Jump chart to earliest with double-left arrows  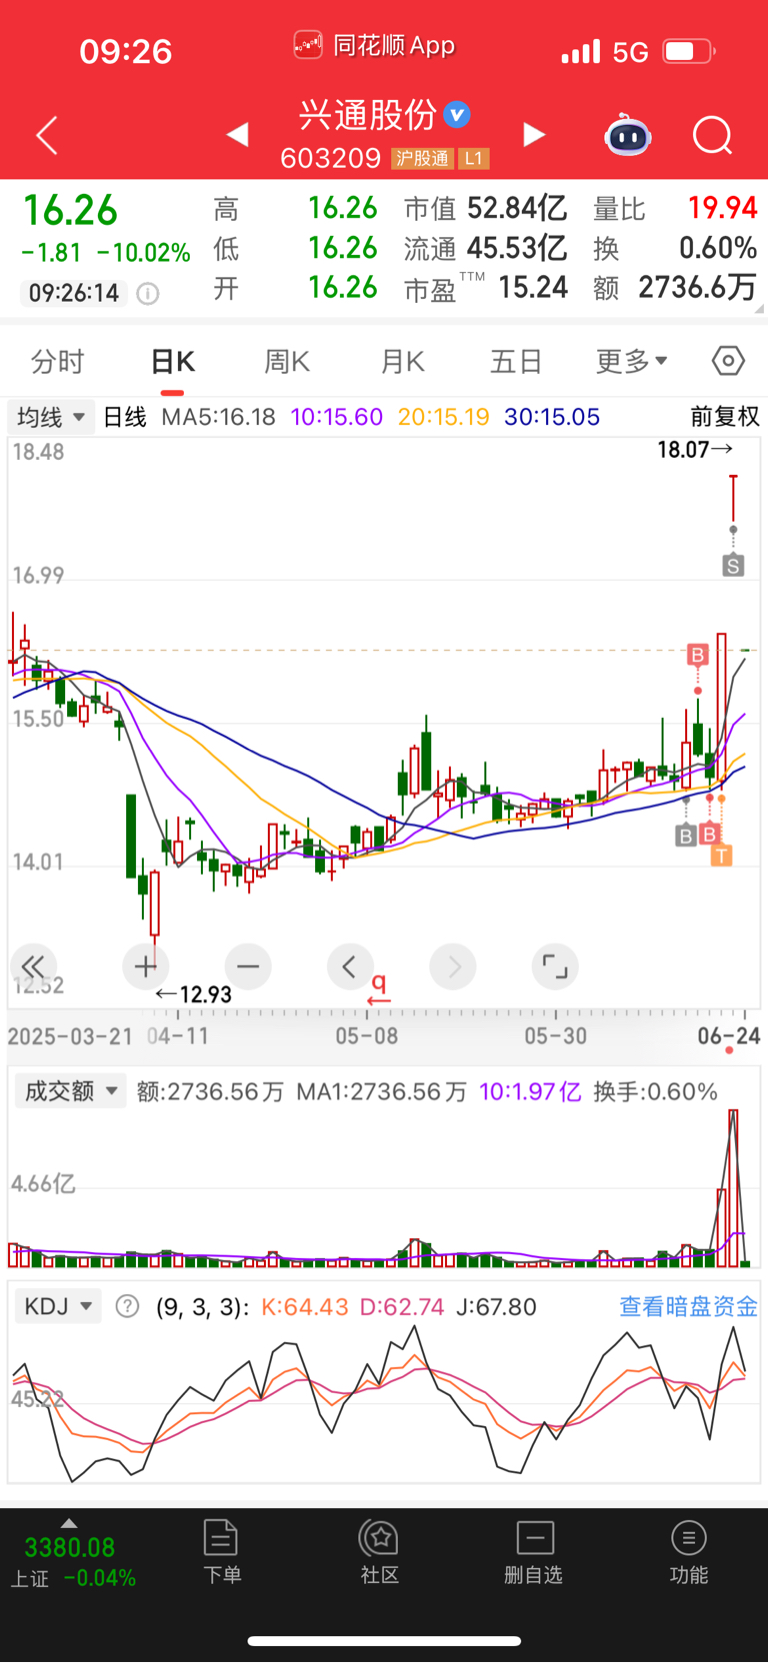click(x=33, y=966)
